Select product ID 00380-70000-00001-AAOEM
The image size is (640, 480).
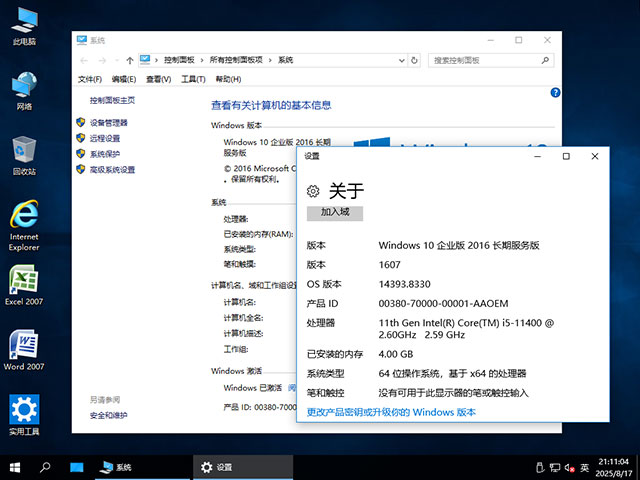click(443, 304)
